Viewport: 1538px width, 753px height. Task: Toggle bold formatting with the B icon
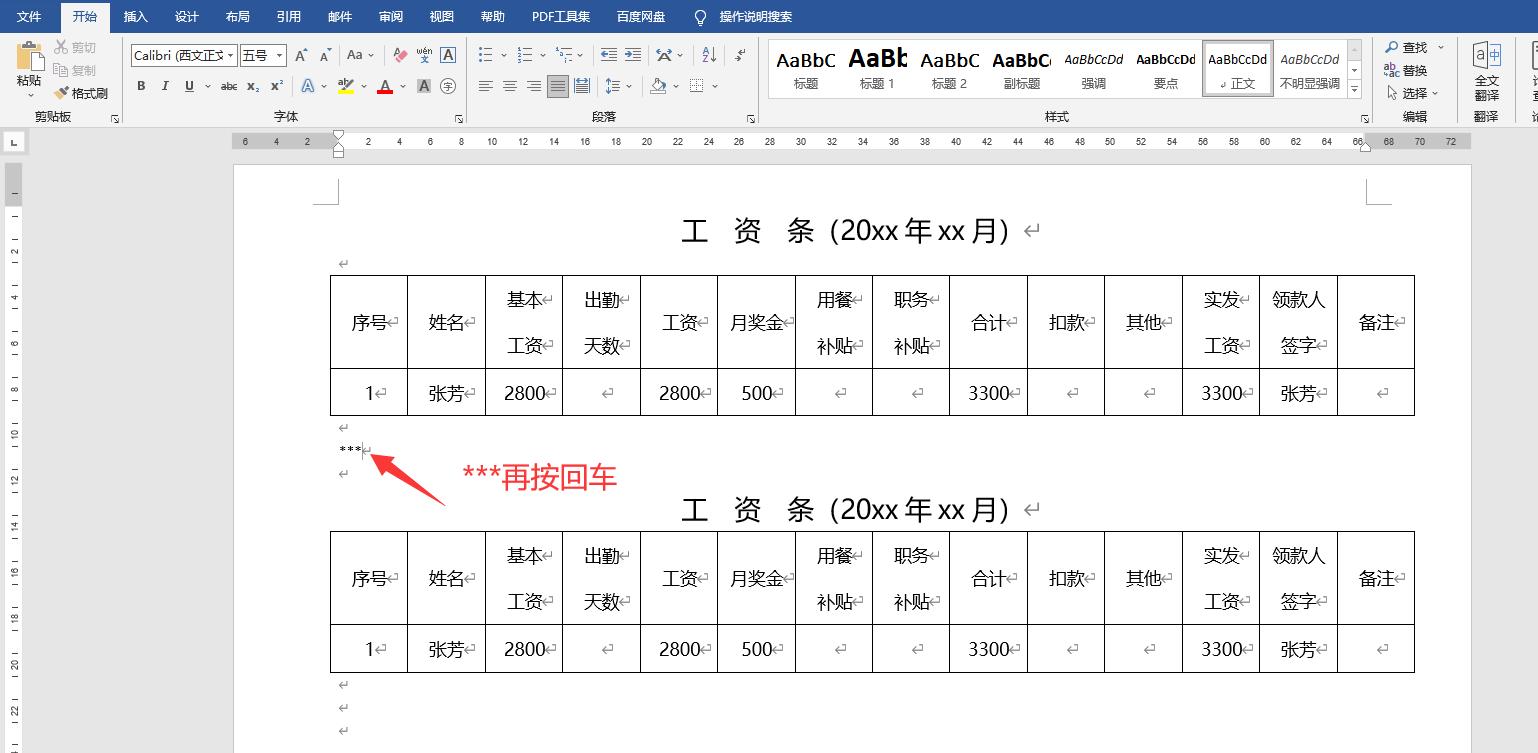pyautogui.click(x=141, y=86)
